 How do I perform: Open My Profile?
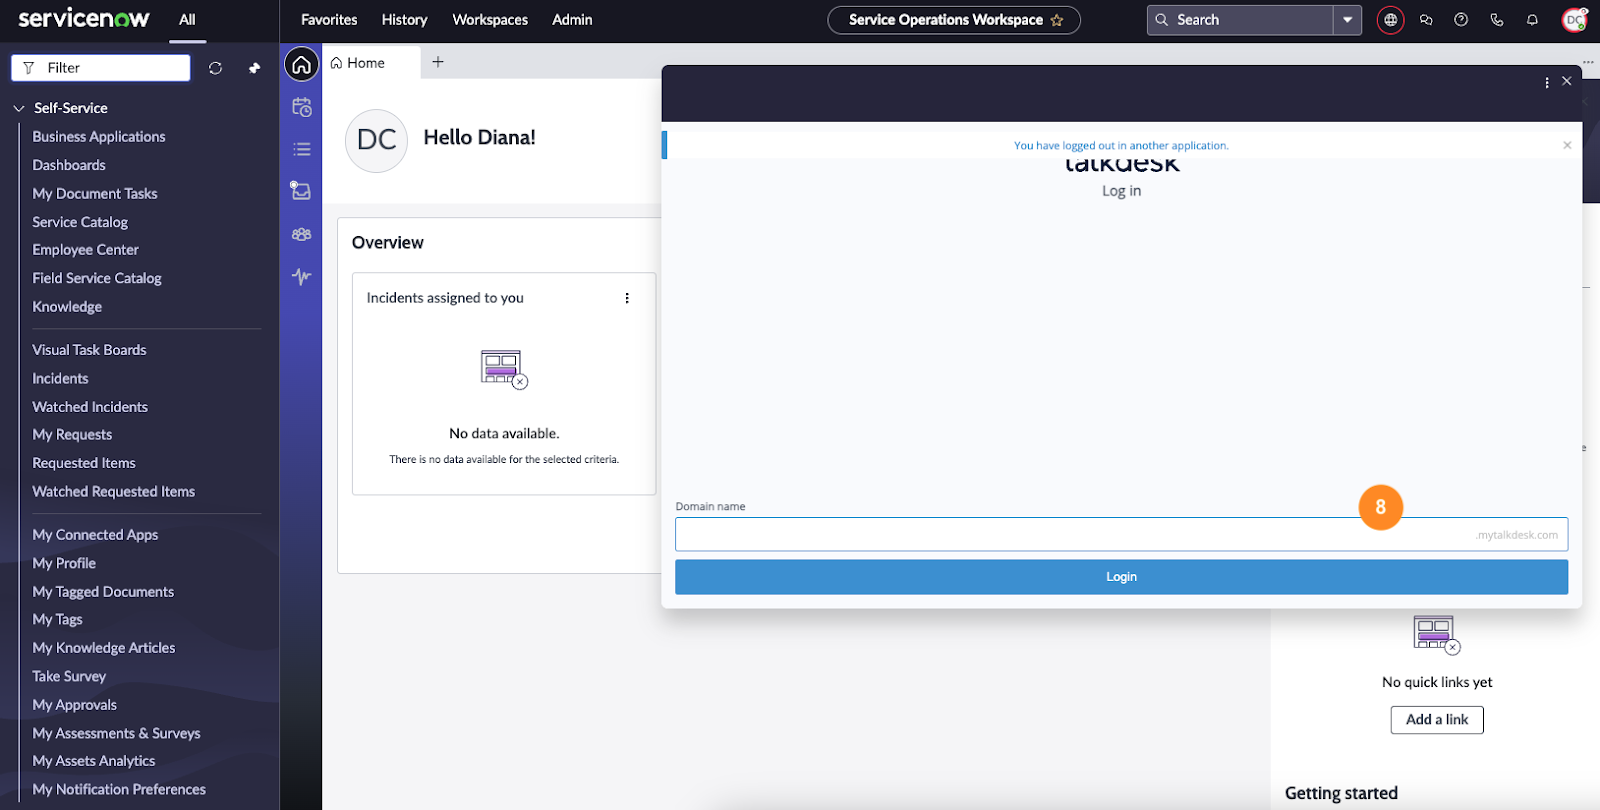click(x=64, y=564)
